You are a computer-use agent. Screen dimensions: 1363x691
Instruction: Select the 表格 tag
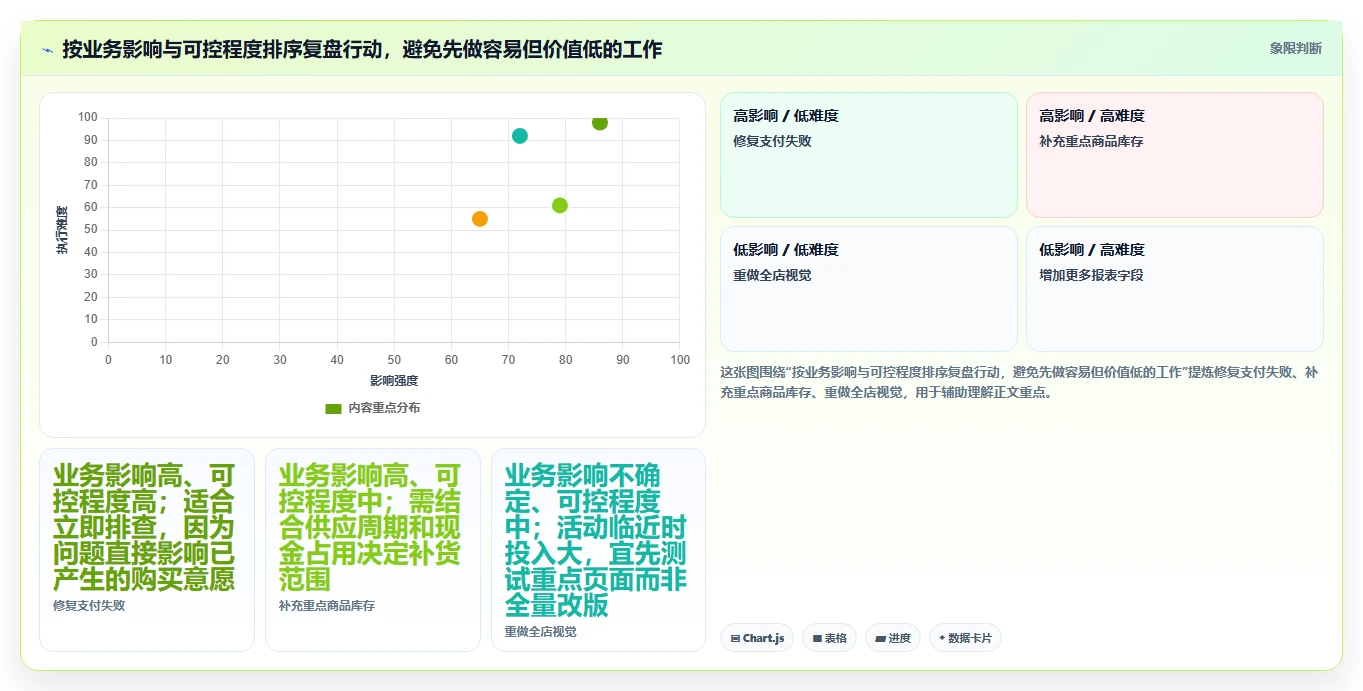point(829,638)
